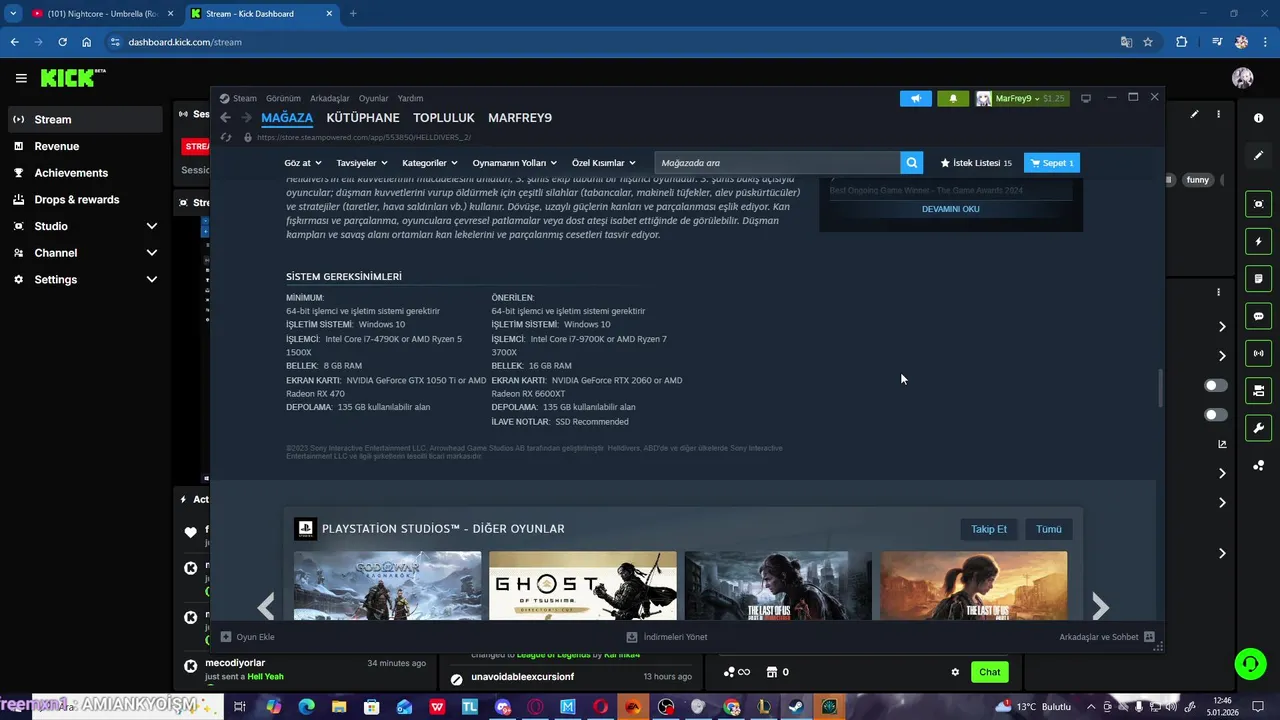Open the Özel Kısımlar dropdown

604,163
